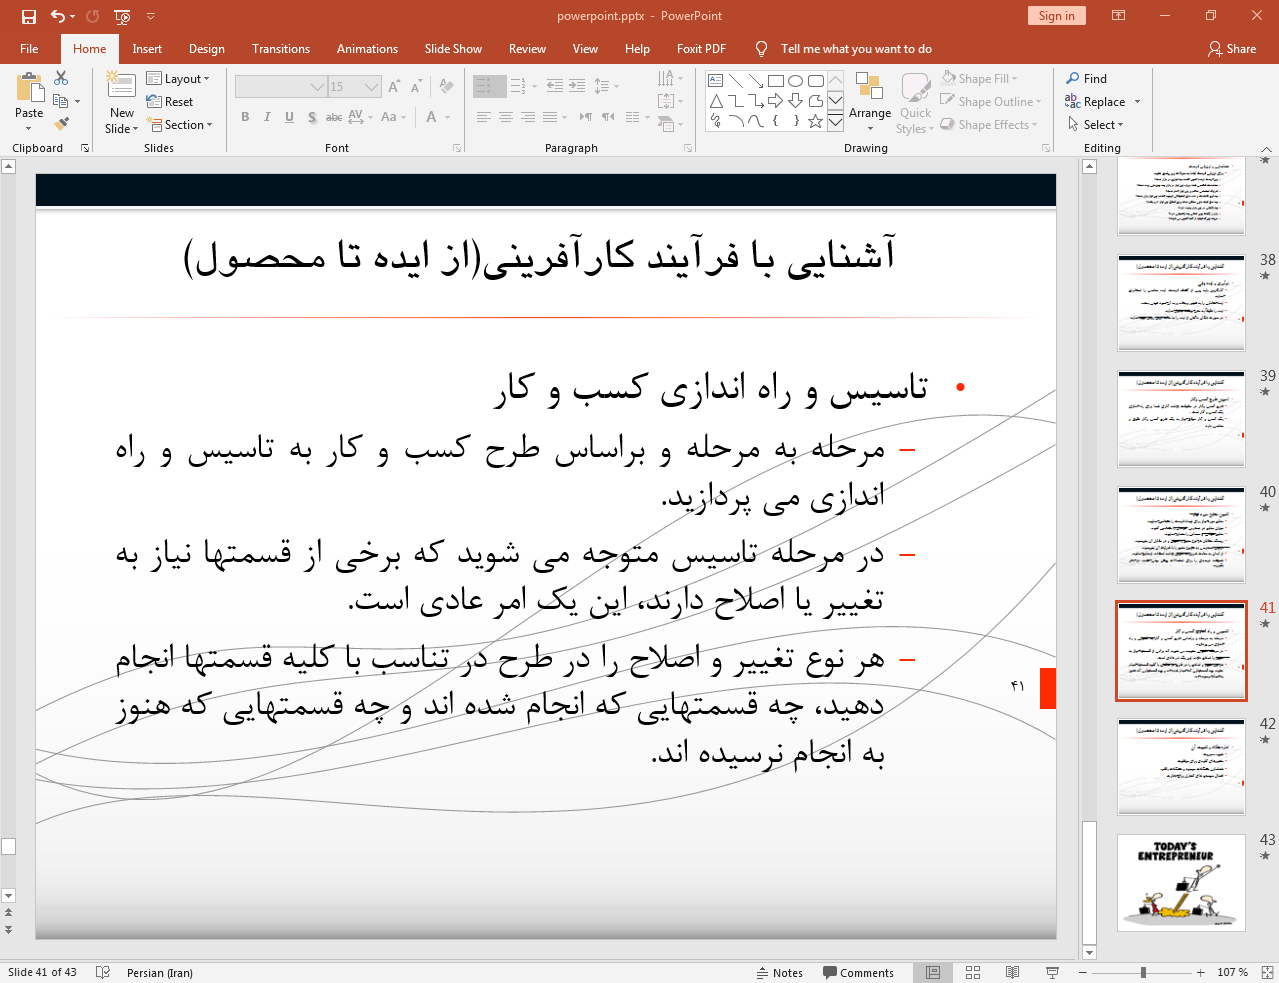Click Clear All Formatting icon
1279x983 pixels.
[x=447, y=87]
